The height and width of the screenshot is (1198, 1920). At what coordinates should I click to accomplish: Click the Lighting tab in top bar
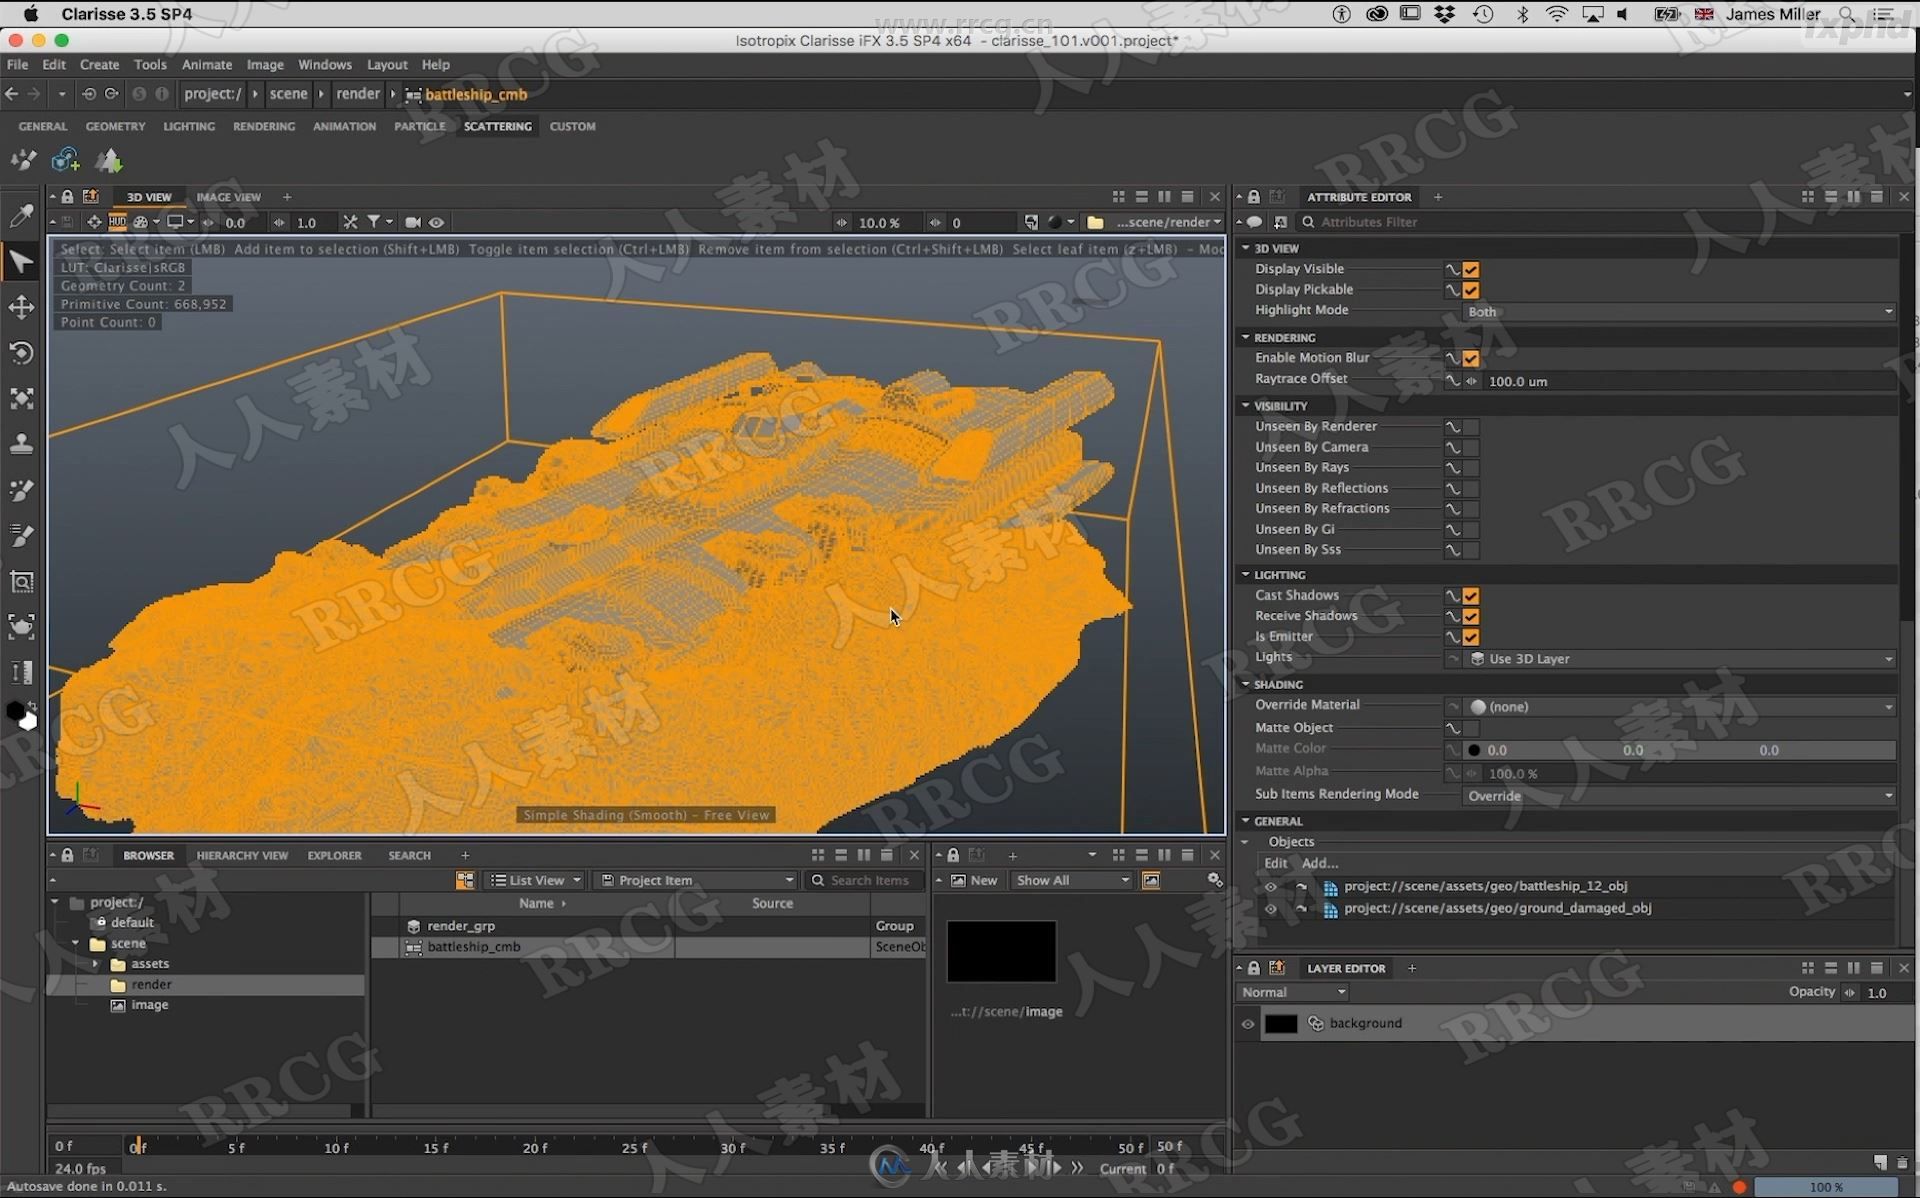tap(189, 126)
